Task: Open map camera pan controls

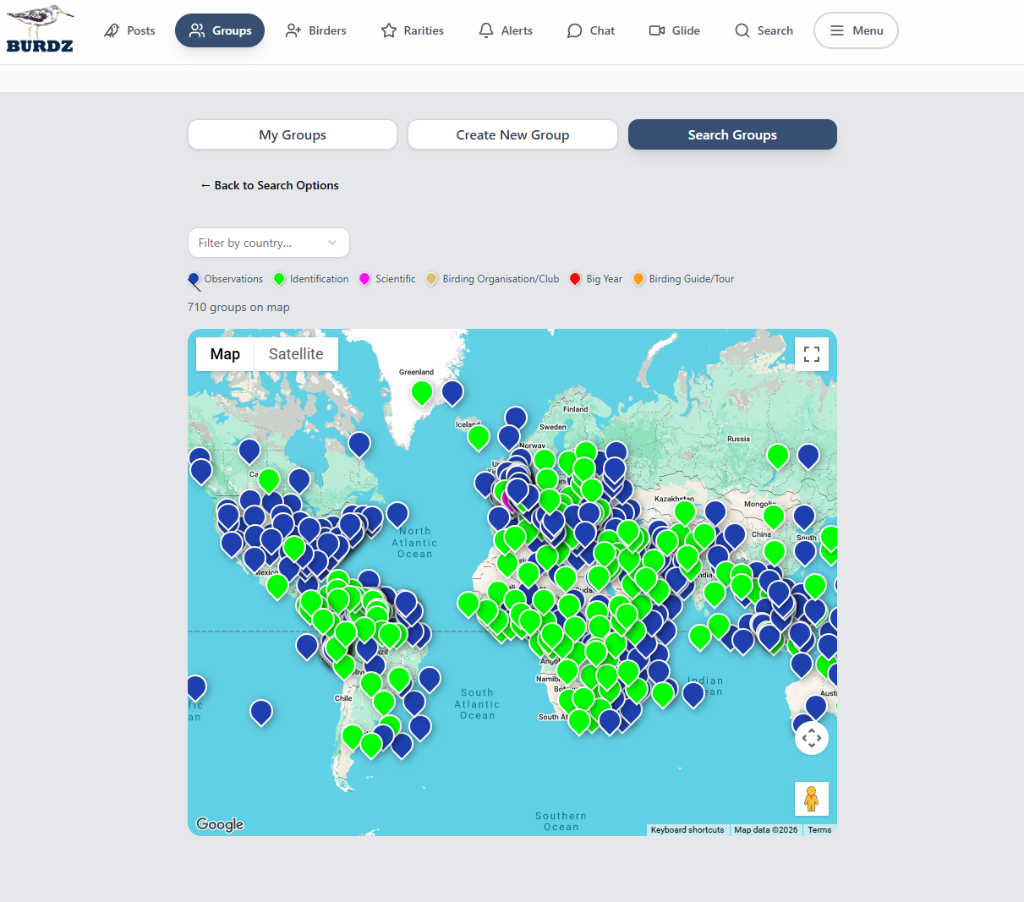Action: pos(811,738)
